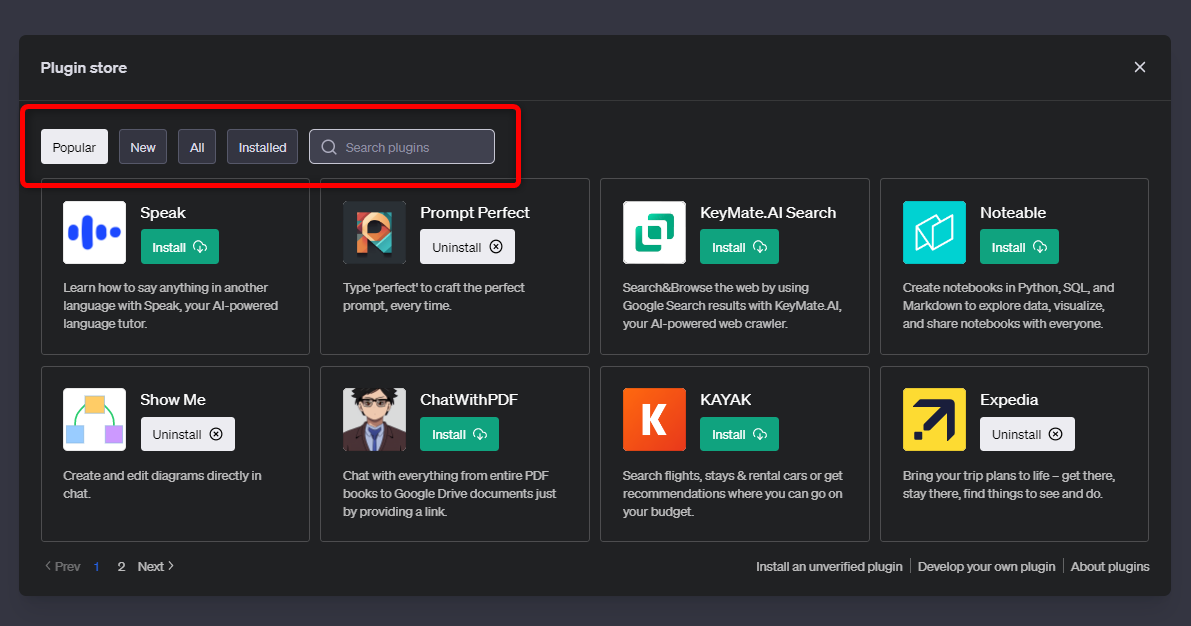Image resolution: width=1191 pixels, height=626 pixels.
Task: Click the Prompt Perfect plugin logo
Action: click(374, 232)
